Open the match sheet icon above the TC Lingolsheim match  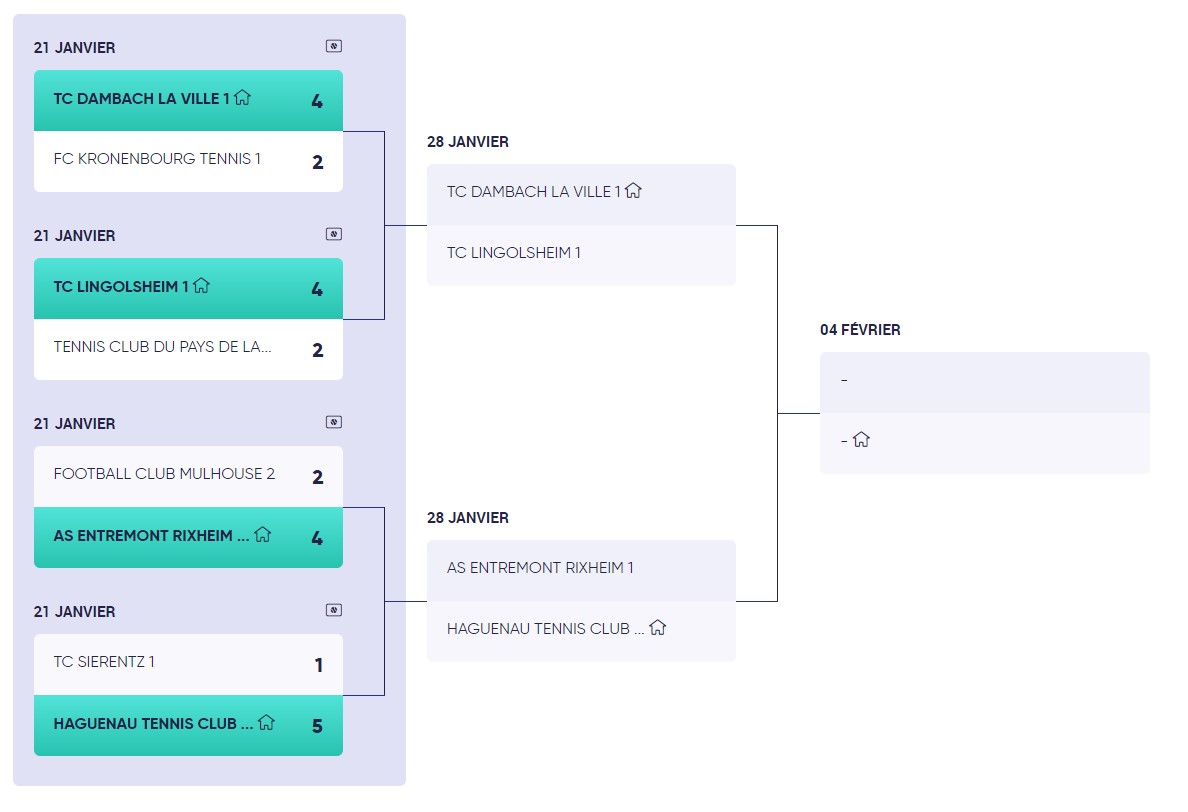pos(334,234)
